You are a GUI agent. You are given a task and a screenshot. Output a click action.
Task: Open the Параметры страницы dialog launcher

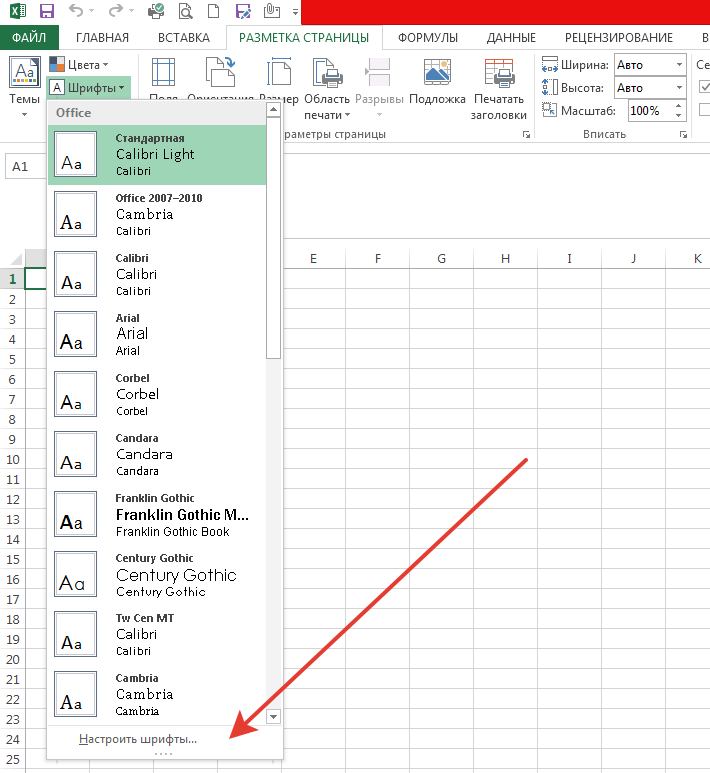(x=527, y=135)
